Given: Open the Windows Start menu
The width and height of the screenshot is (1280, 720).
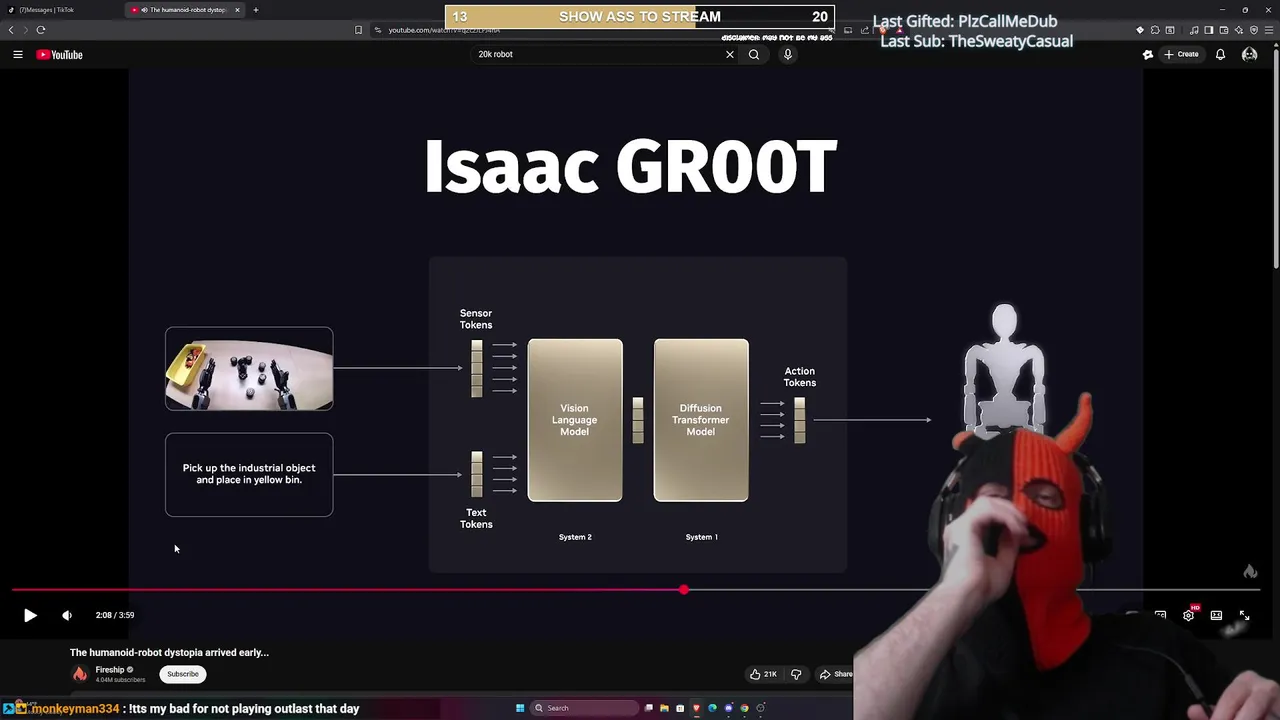Looking at the screenshot, I should (x=520, y=708).
